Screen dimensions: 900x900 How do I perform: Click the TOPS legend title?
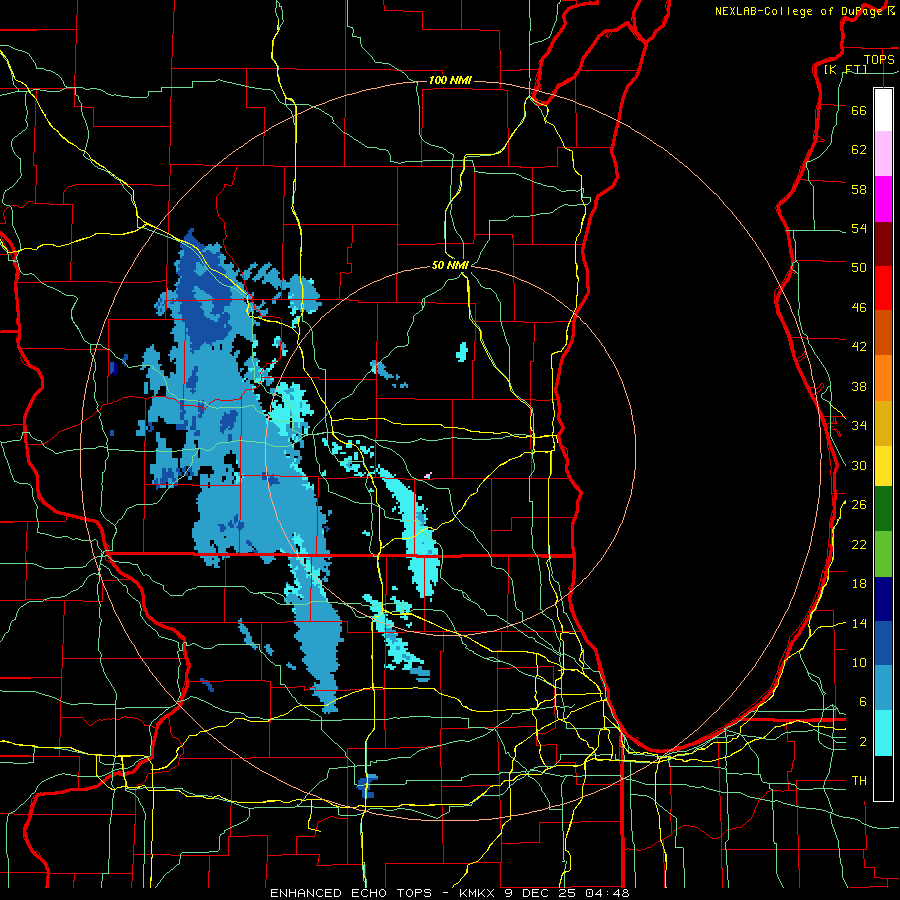(879, 59)
